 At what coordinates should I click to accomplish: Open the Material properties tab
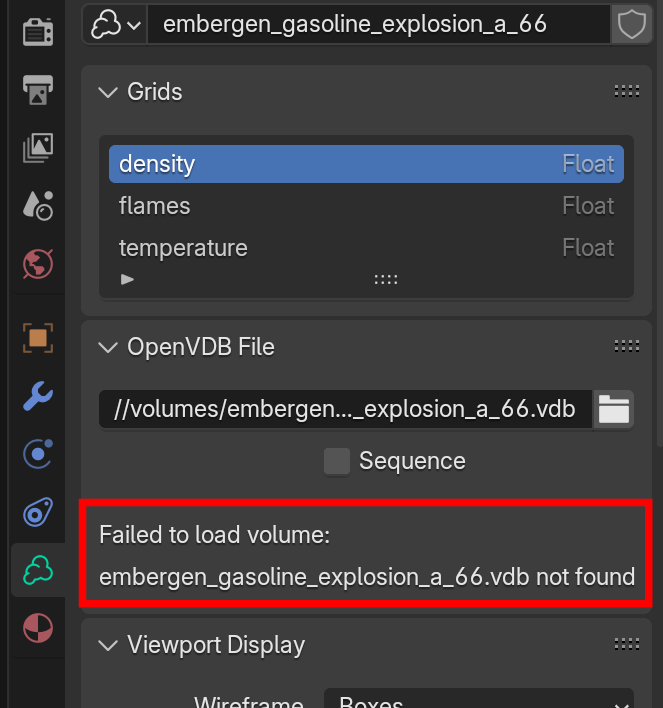(x=38, y=628)
